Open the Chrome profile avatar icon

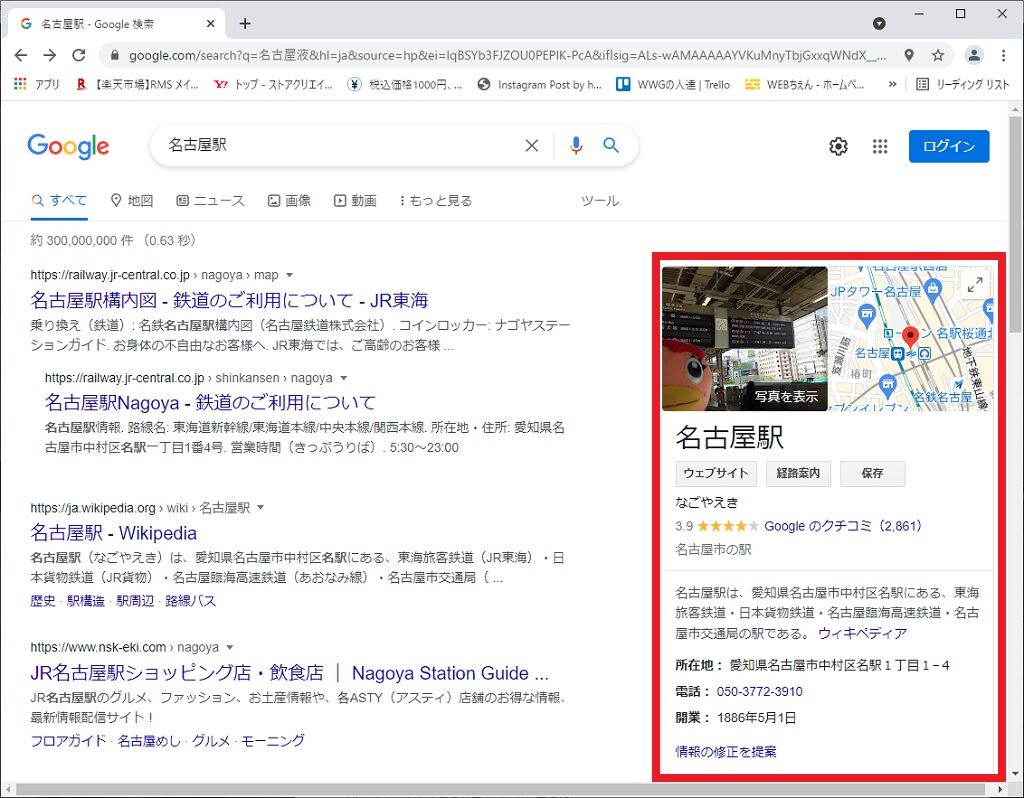tap(973, 56)
